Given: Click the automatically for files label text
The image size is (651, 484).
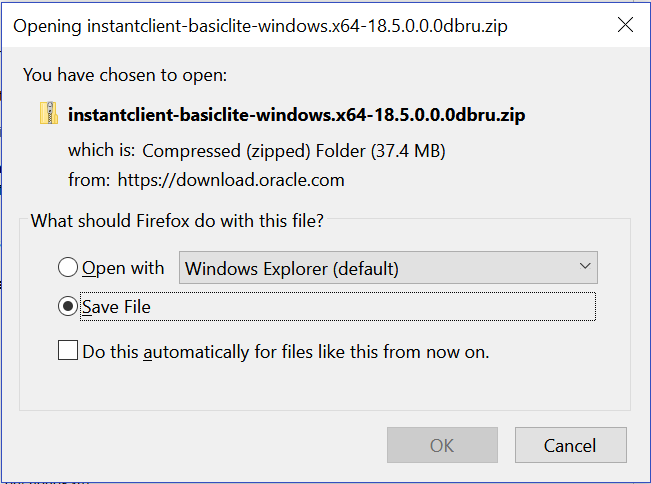Looking at the screenshot, I should (x=286, y=352).
